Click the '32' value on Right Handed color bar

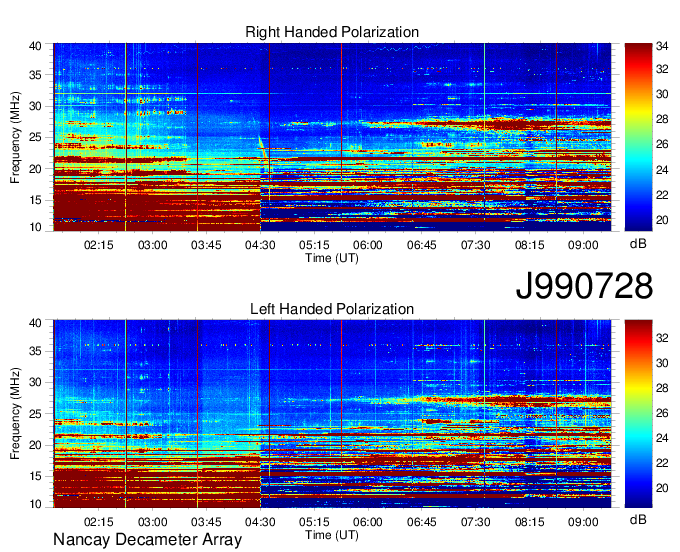tap(662, 69)
